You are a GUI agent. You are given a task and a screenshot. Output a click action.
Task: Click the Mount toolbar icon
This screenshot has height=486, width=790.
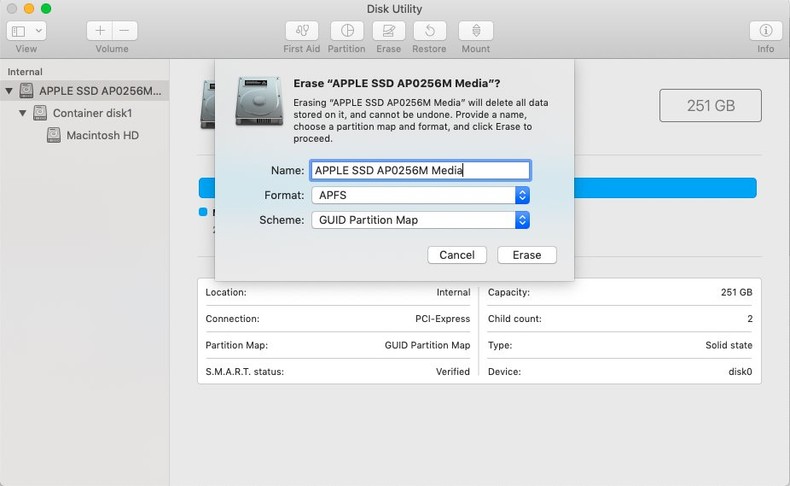pyautogui.click(x=475, y=31)
